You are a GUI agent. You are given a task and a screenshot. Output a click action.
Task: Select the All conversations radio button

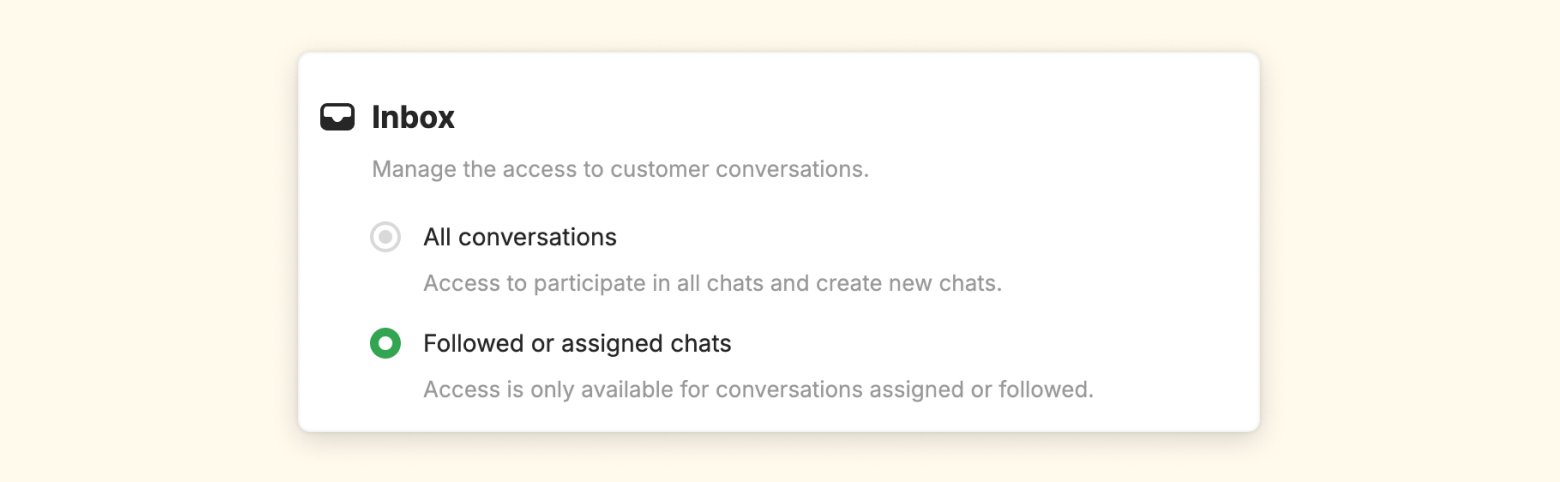click(x=385, y=237)
